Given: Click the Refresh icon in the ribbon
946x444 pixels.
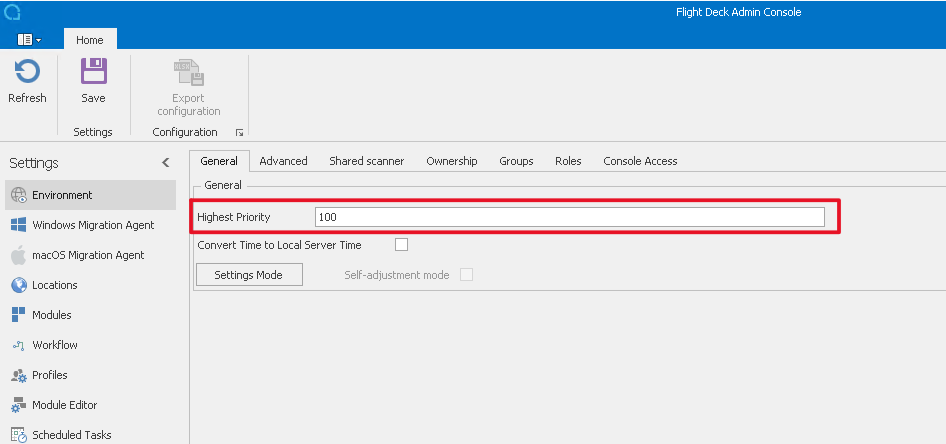Looking at the screenshot, I should point(27,71).
